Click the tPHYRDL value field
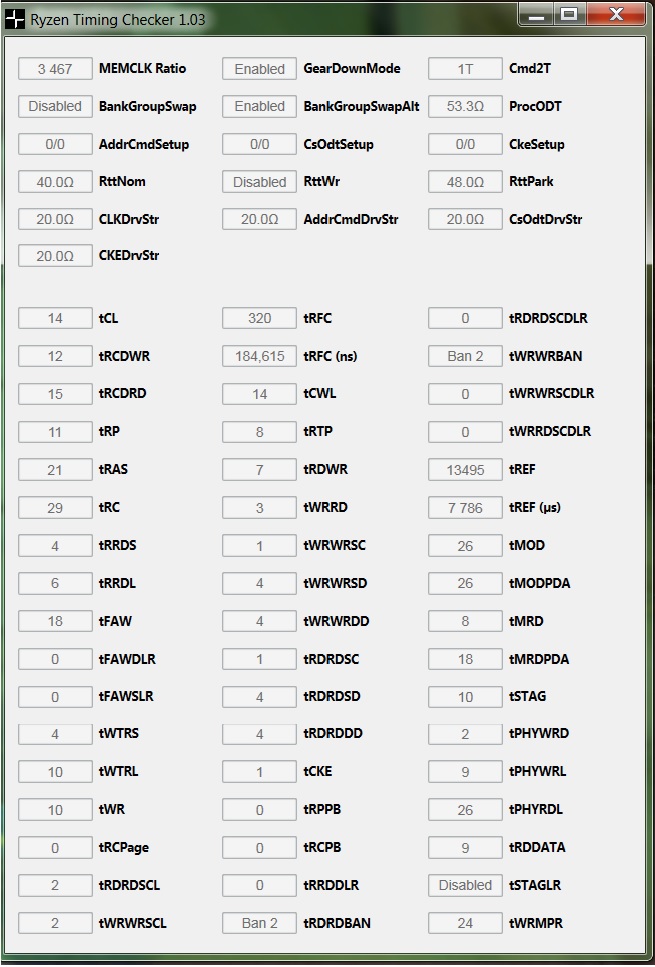This screenshot has width=655, height=967. coord(465,810)
